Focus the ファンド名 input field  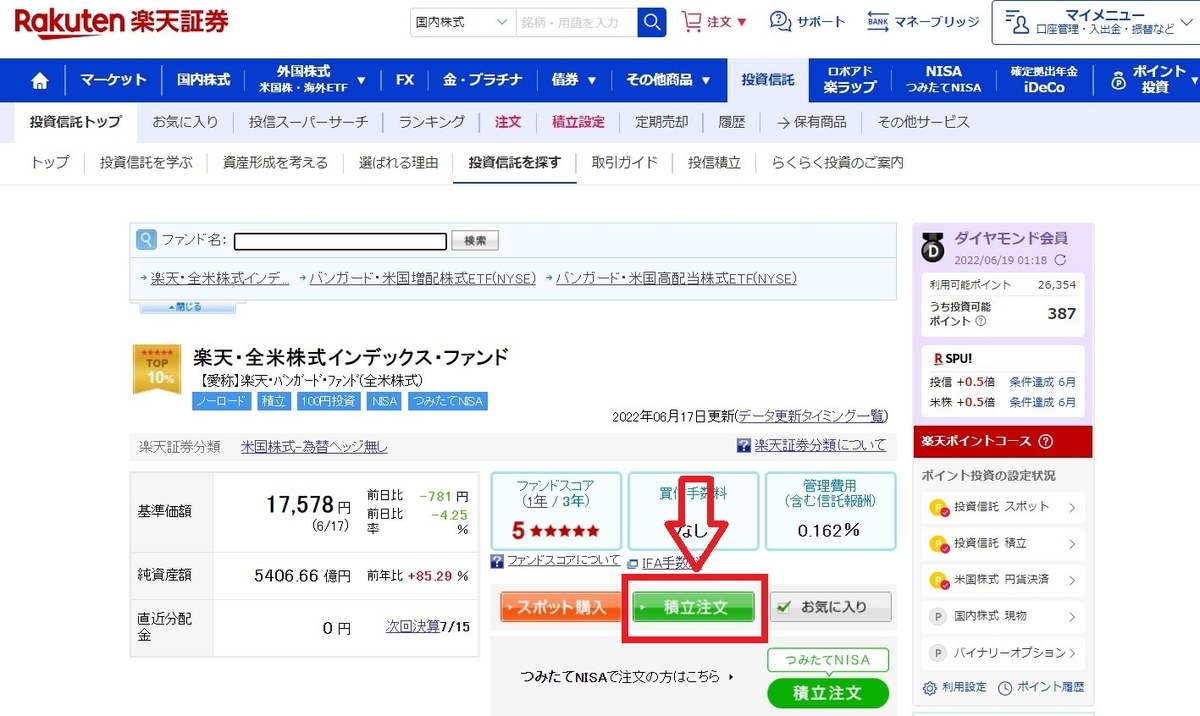[339, 241]
